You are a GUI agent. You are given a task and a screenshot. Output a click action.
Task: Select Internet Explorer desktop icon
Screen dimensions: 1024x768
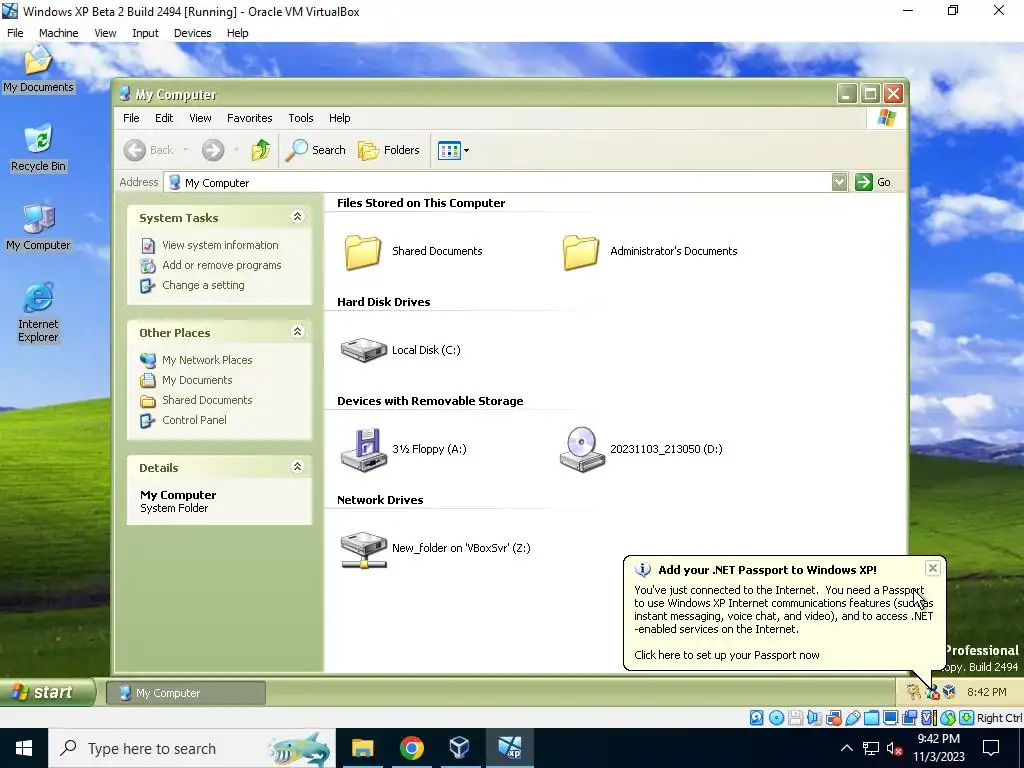click(x=38, y=312)
